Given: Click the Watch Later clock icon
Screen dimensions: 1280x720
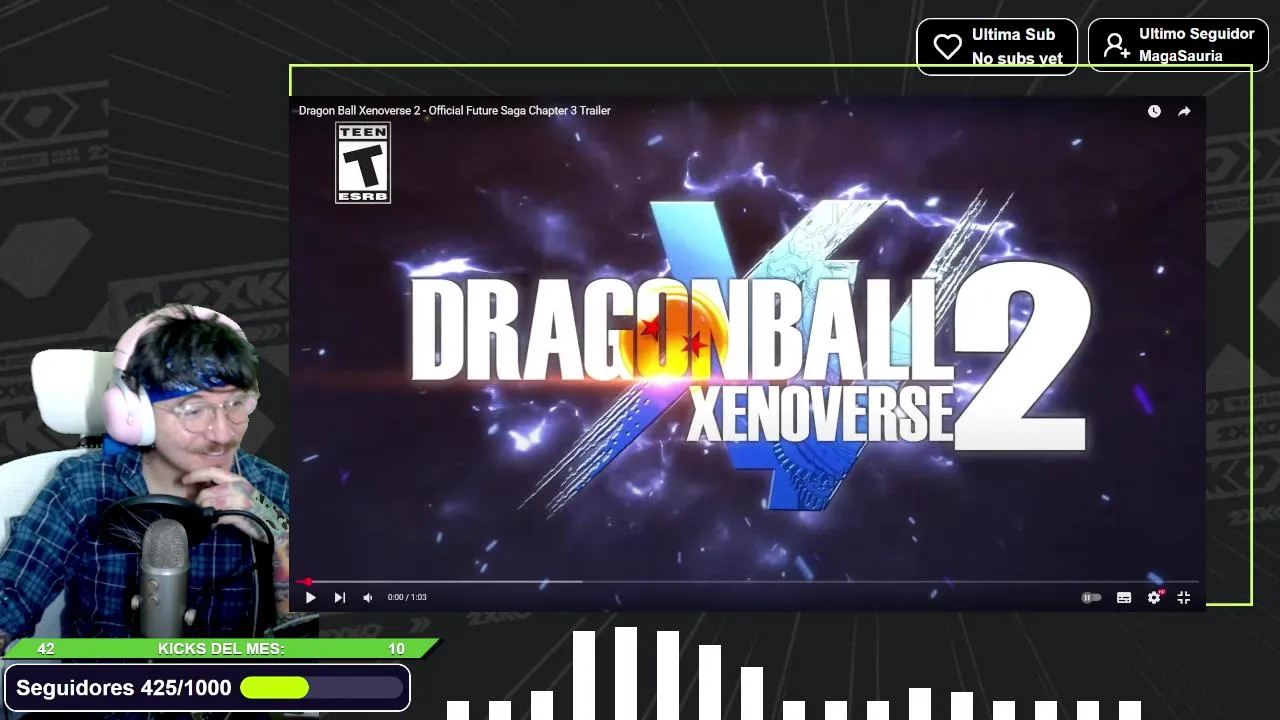Looking at the screenshot, I should coord(1154,111).
